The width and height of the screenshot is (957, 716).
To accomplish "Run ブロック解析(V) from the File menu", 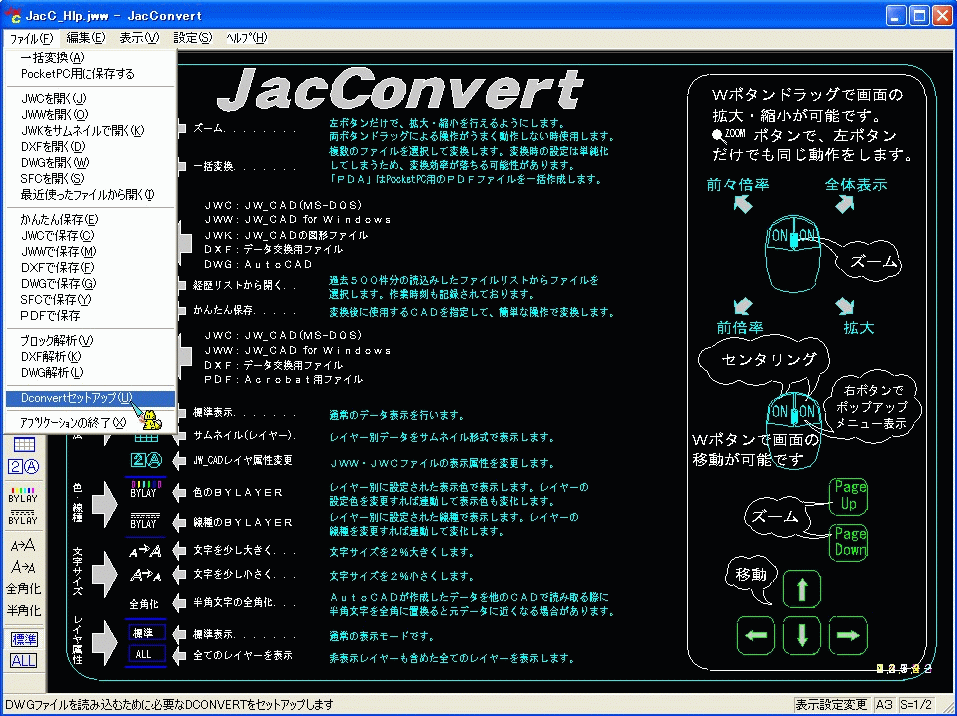I will [x=90, y=341].
